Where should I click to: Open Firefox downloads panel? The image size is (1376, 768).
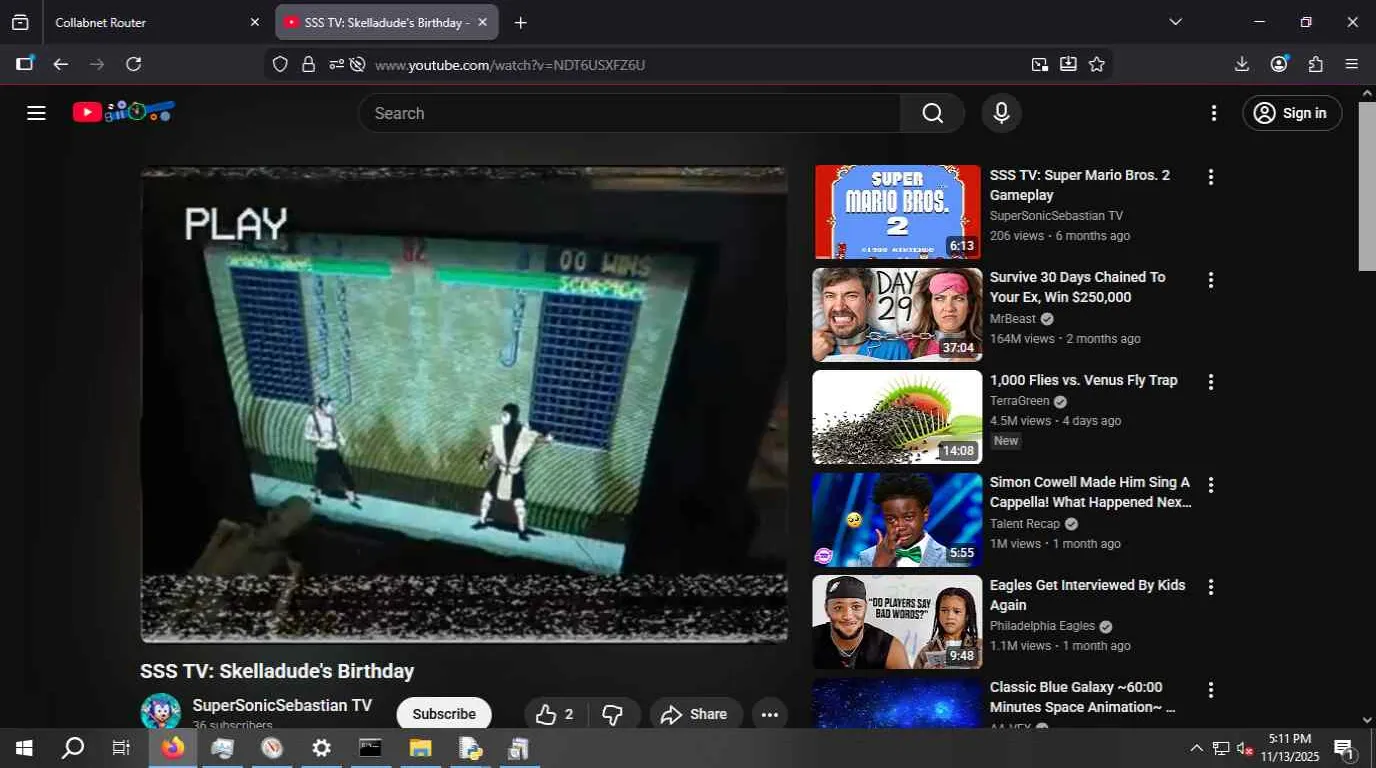click(x=1242, y=64)
